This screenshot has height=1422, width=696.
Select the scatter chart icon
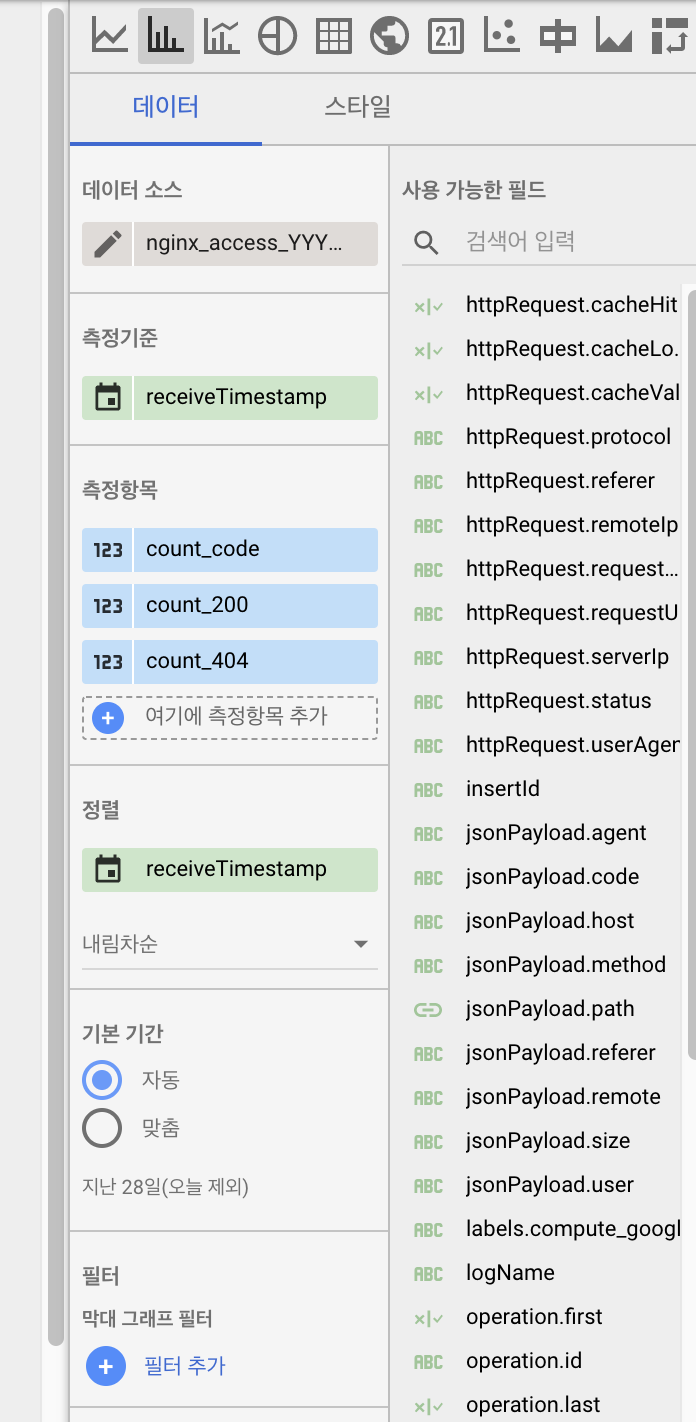click(501, 36)
